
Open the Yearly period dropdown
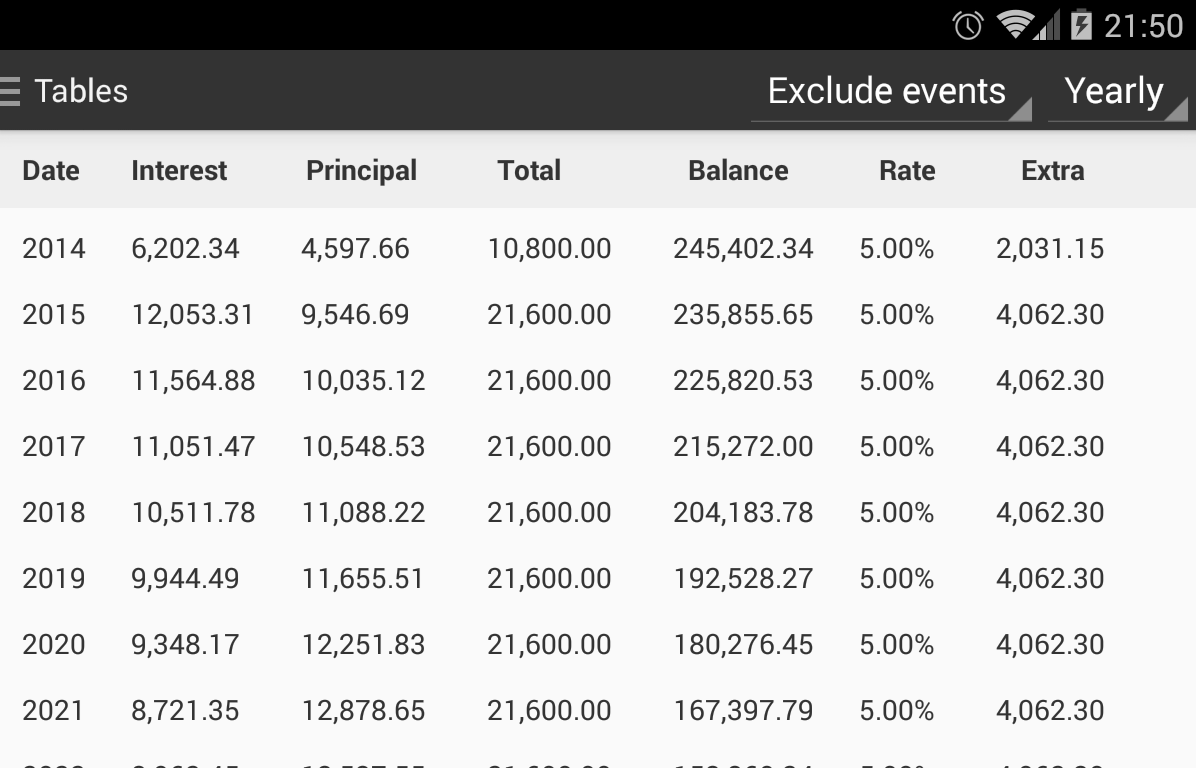1115,92
